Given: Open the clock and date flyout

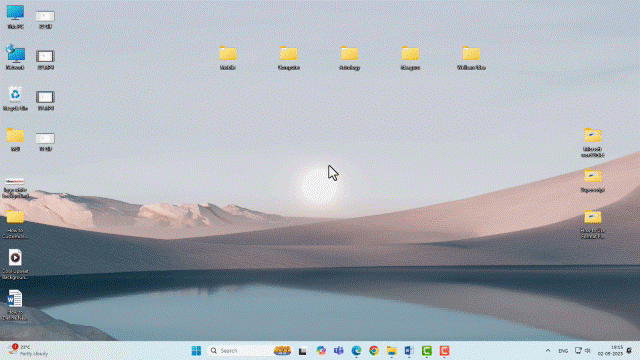Looking at the screenshot, I should pos(610,351).
